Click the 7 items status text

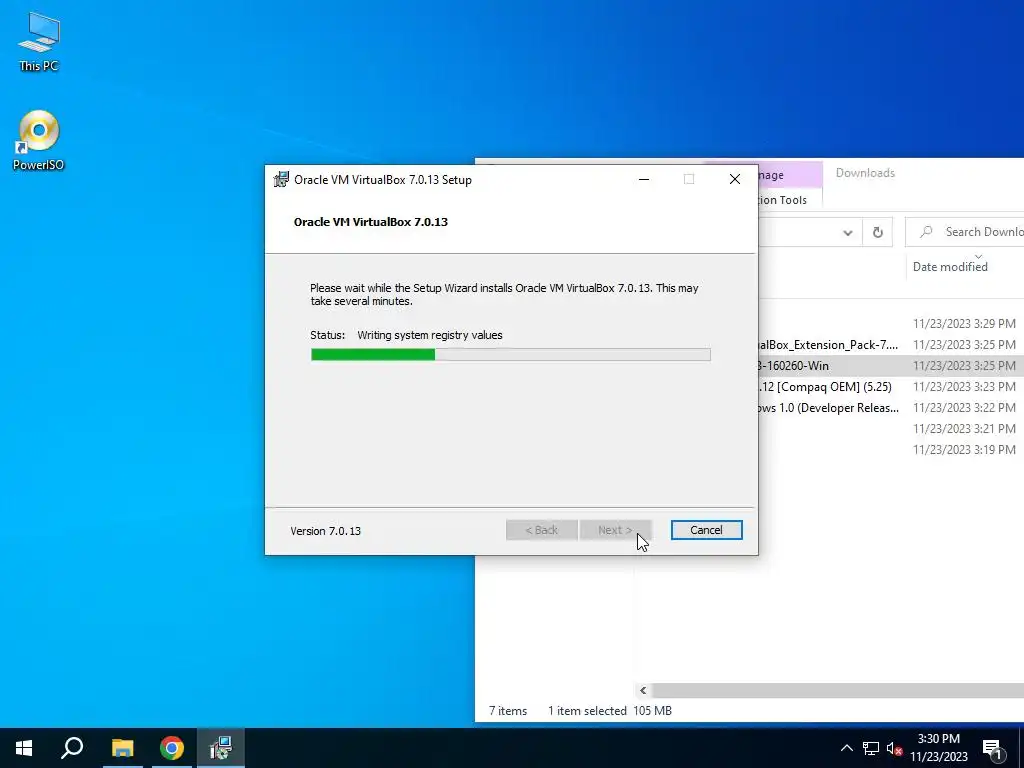[508, 711]
